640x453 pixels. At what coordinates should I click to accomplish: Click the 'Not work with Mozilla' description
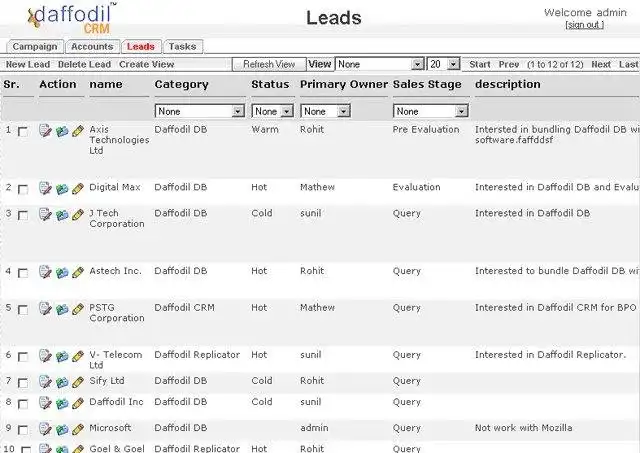click(523, 428)
